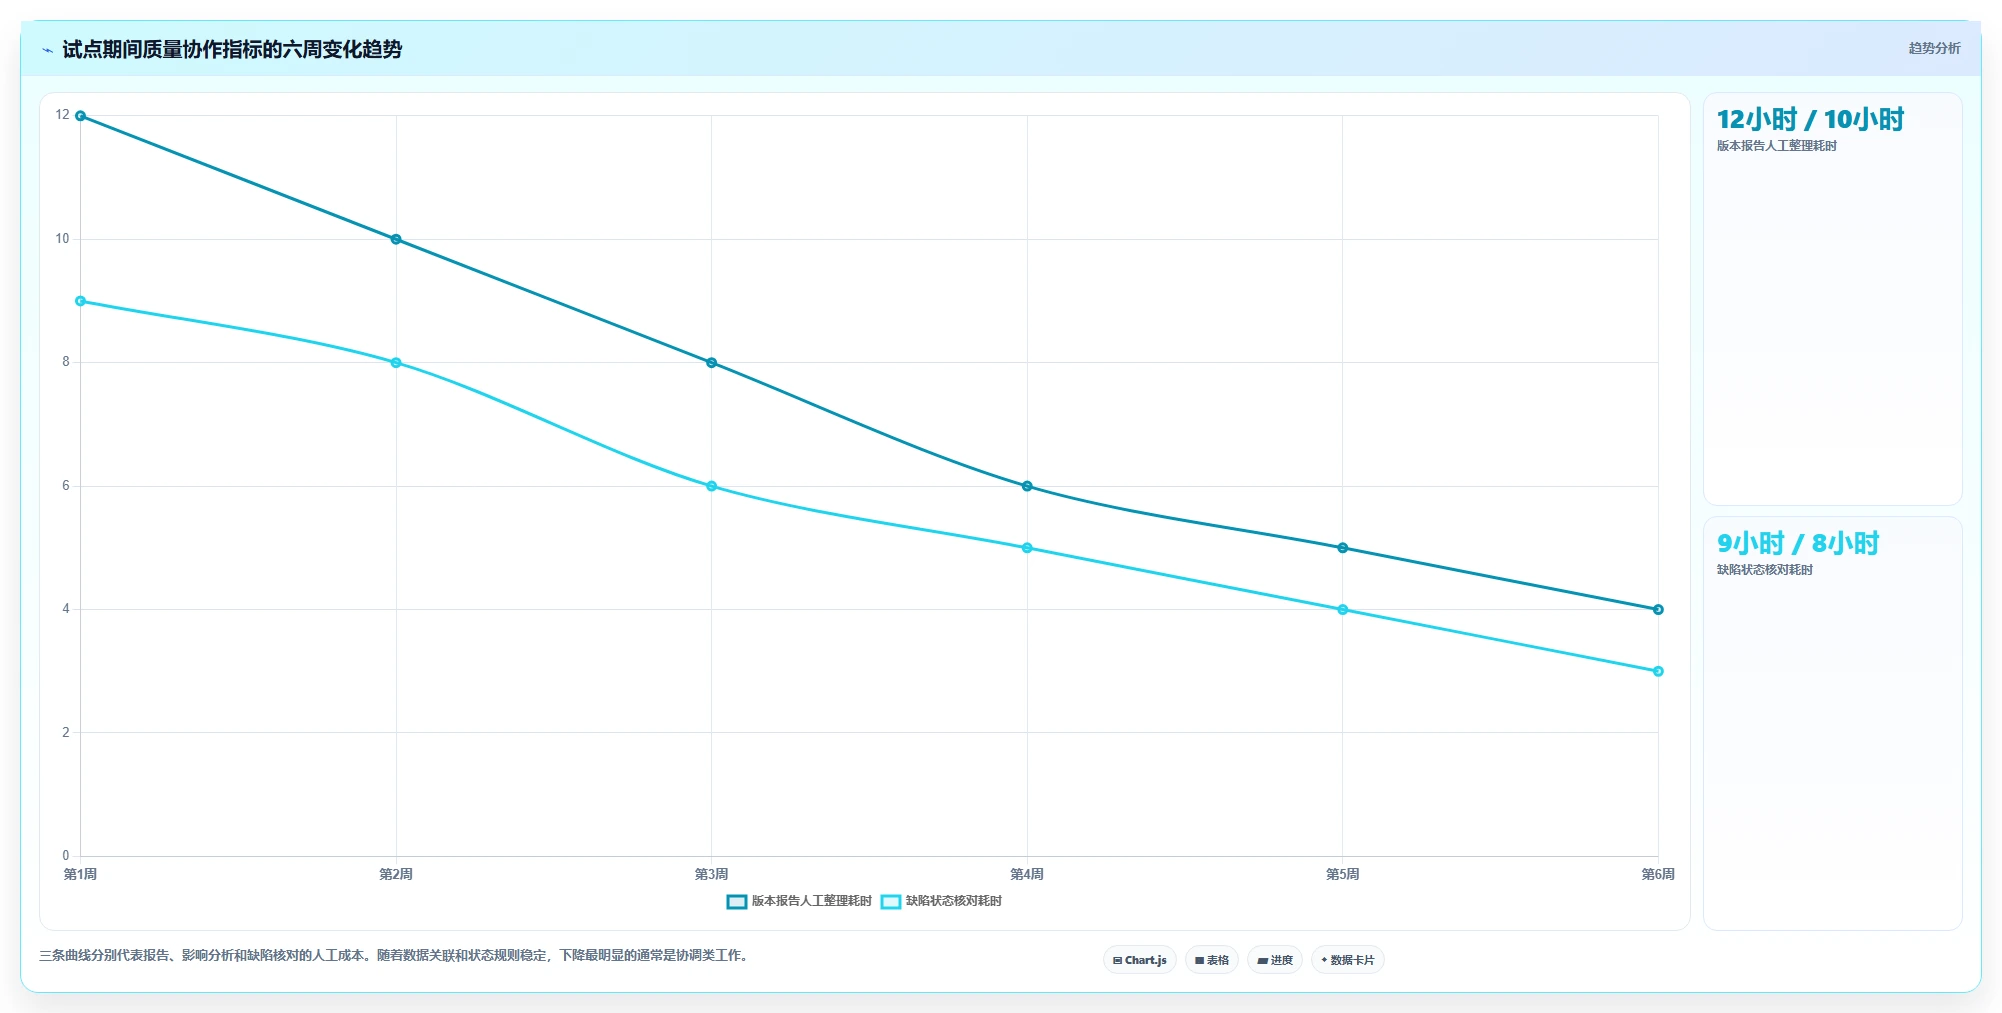2002x1013 pixels.
Task: Click the y-axis value 8
Action: pyautogui.click(x=66, y=362)
